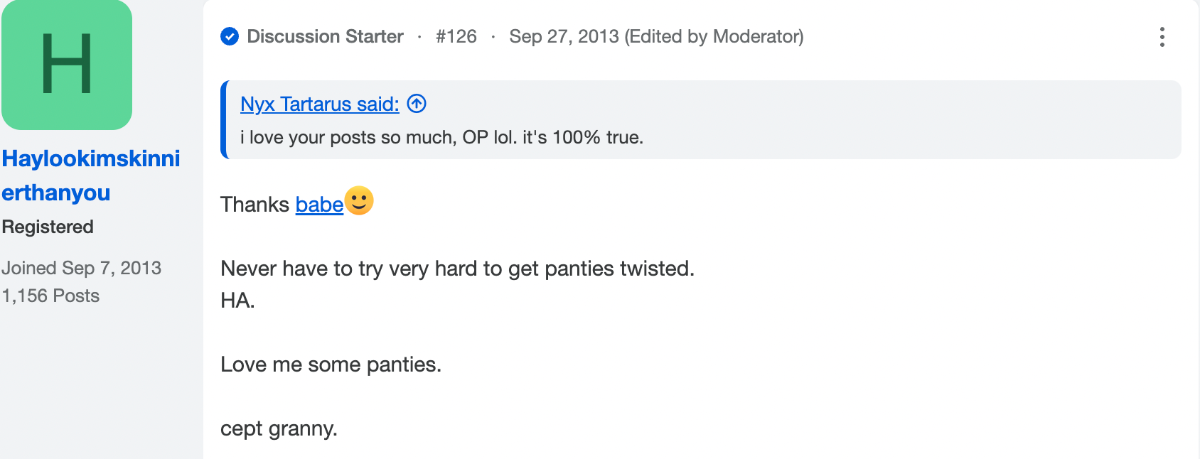Click the smiley emoji after babe
Image resolution: width=1200 pixels, height=459 pixels.
click(359, 201)
